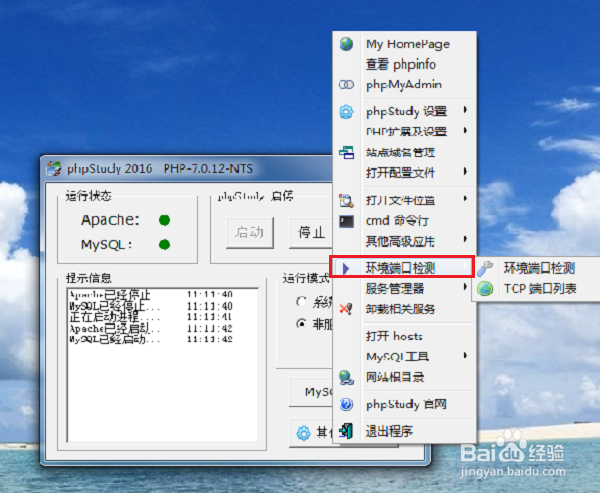Click the cmd 命令行 terminal icon

346,221
